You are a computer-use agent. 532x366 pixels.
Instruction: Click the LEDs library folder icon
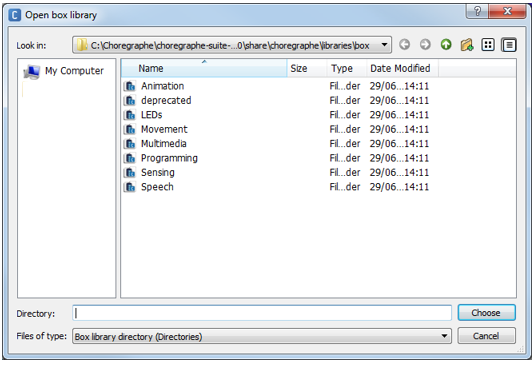130,115
